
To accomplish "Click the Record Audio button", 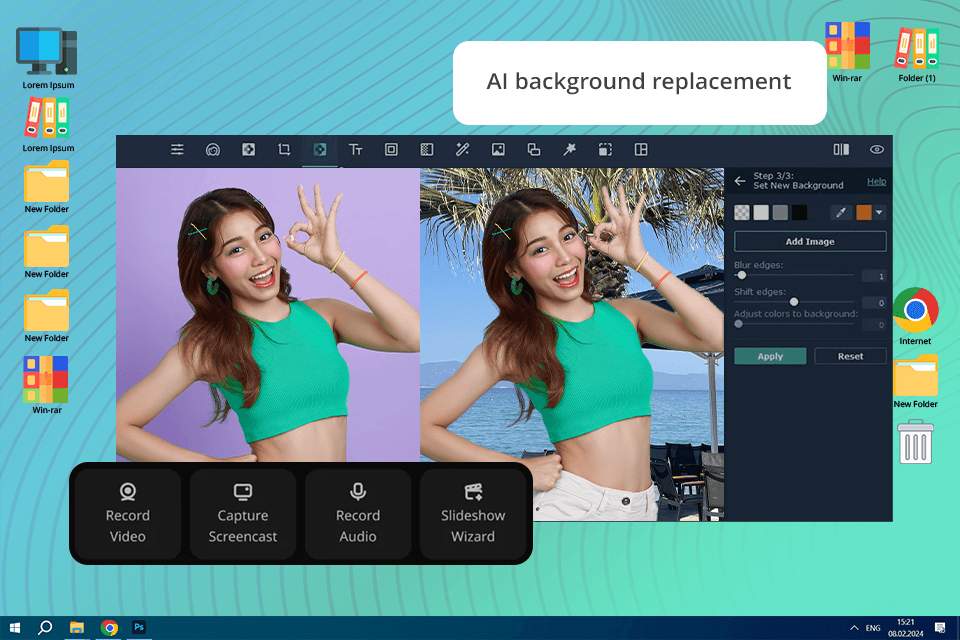I will 358,513.
